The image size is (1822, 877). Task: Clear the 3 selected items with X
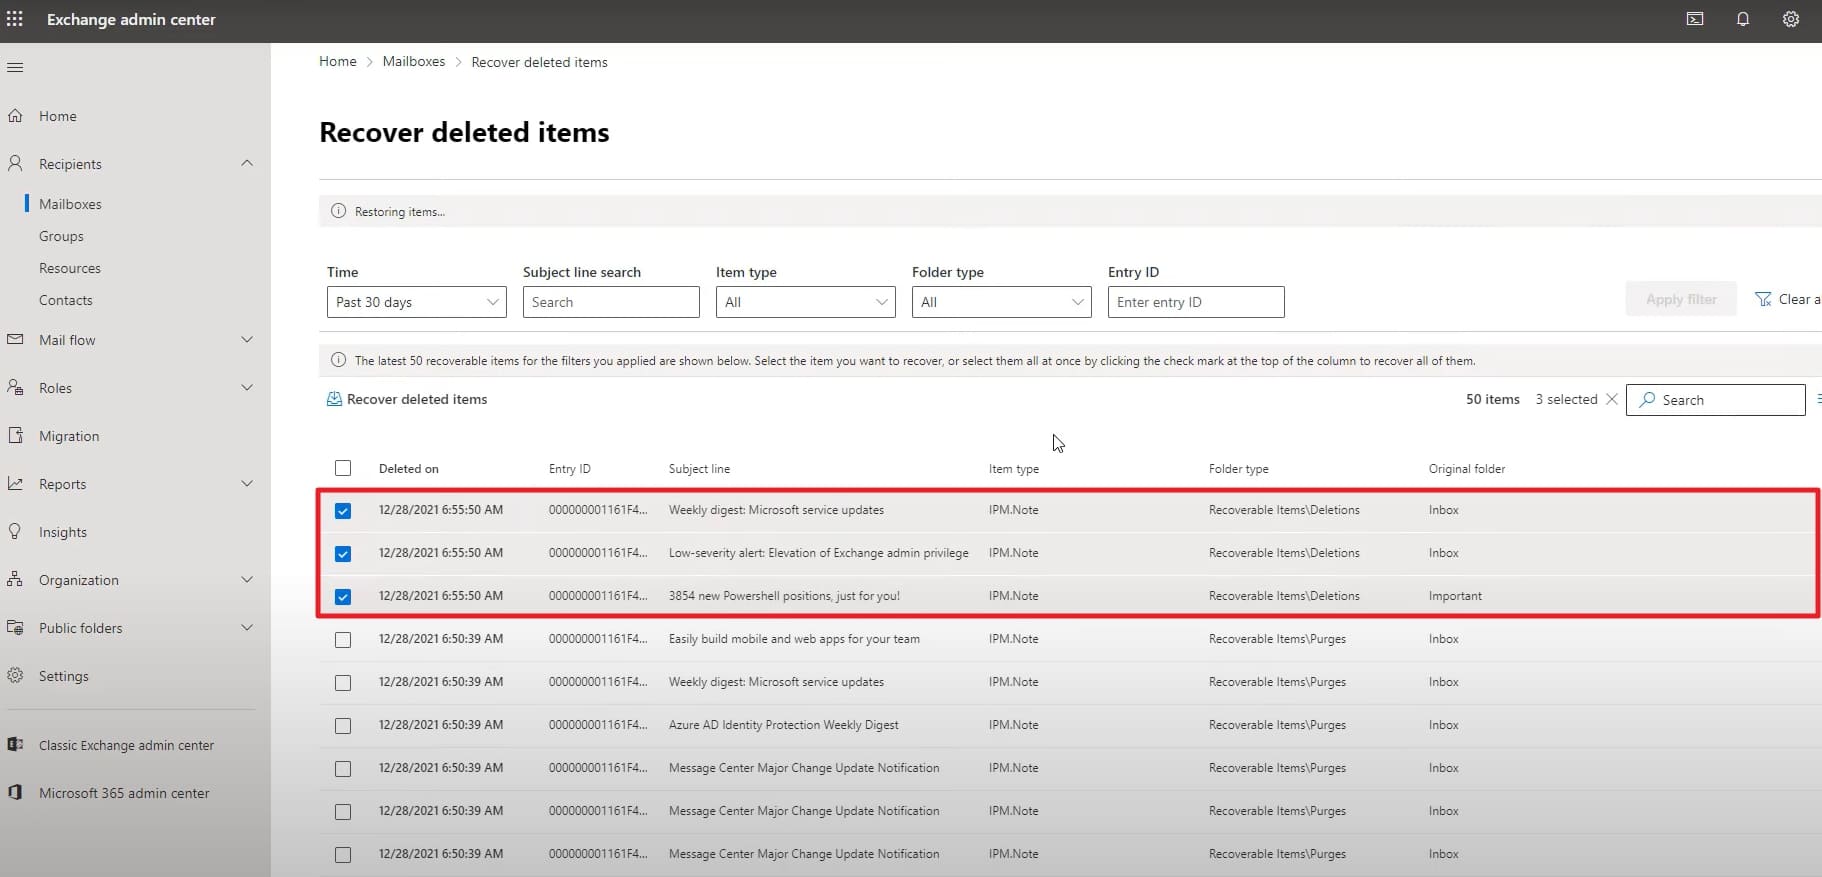tap(1611, 399)
